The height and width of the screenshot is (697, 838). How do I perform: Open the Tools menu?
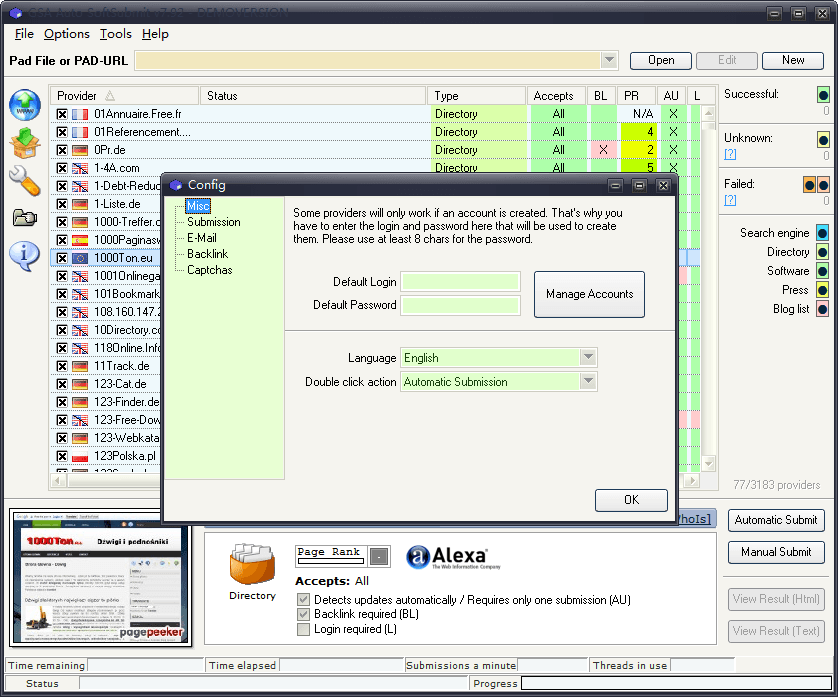115,34
